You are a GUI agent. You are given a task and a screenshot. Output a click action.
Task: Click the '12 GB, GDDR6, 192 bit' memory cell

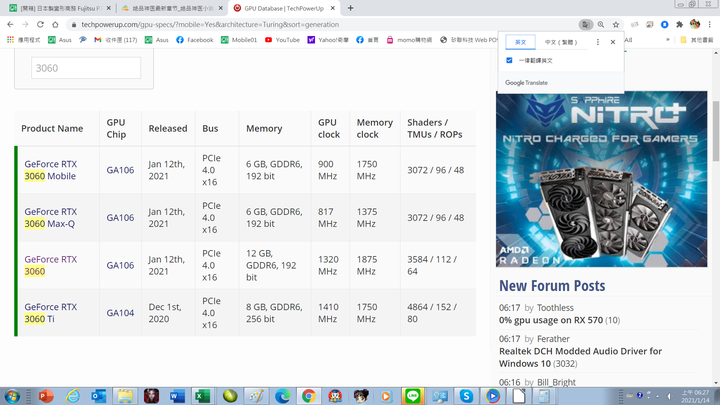[274, 265]
